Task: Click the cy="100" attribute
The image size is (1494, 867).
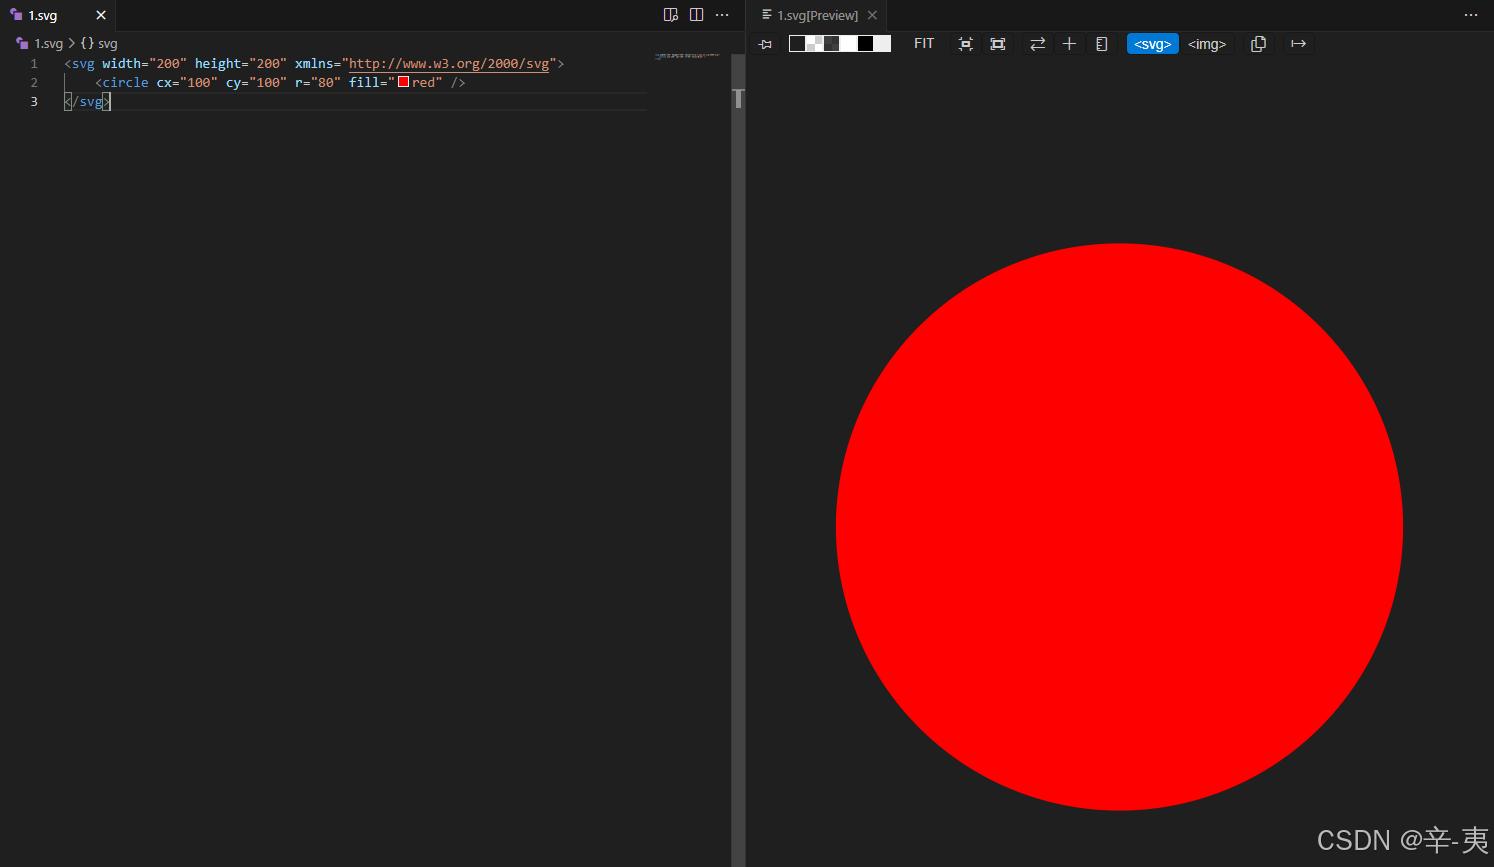Action: coord(256,83)
